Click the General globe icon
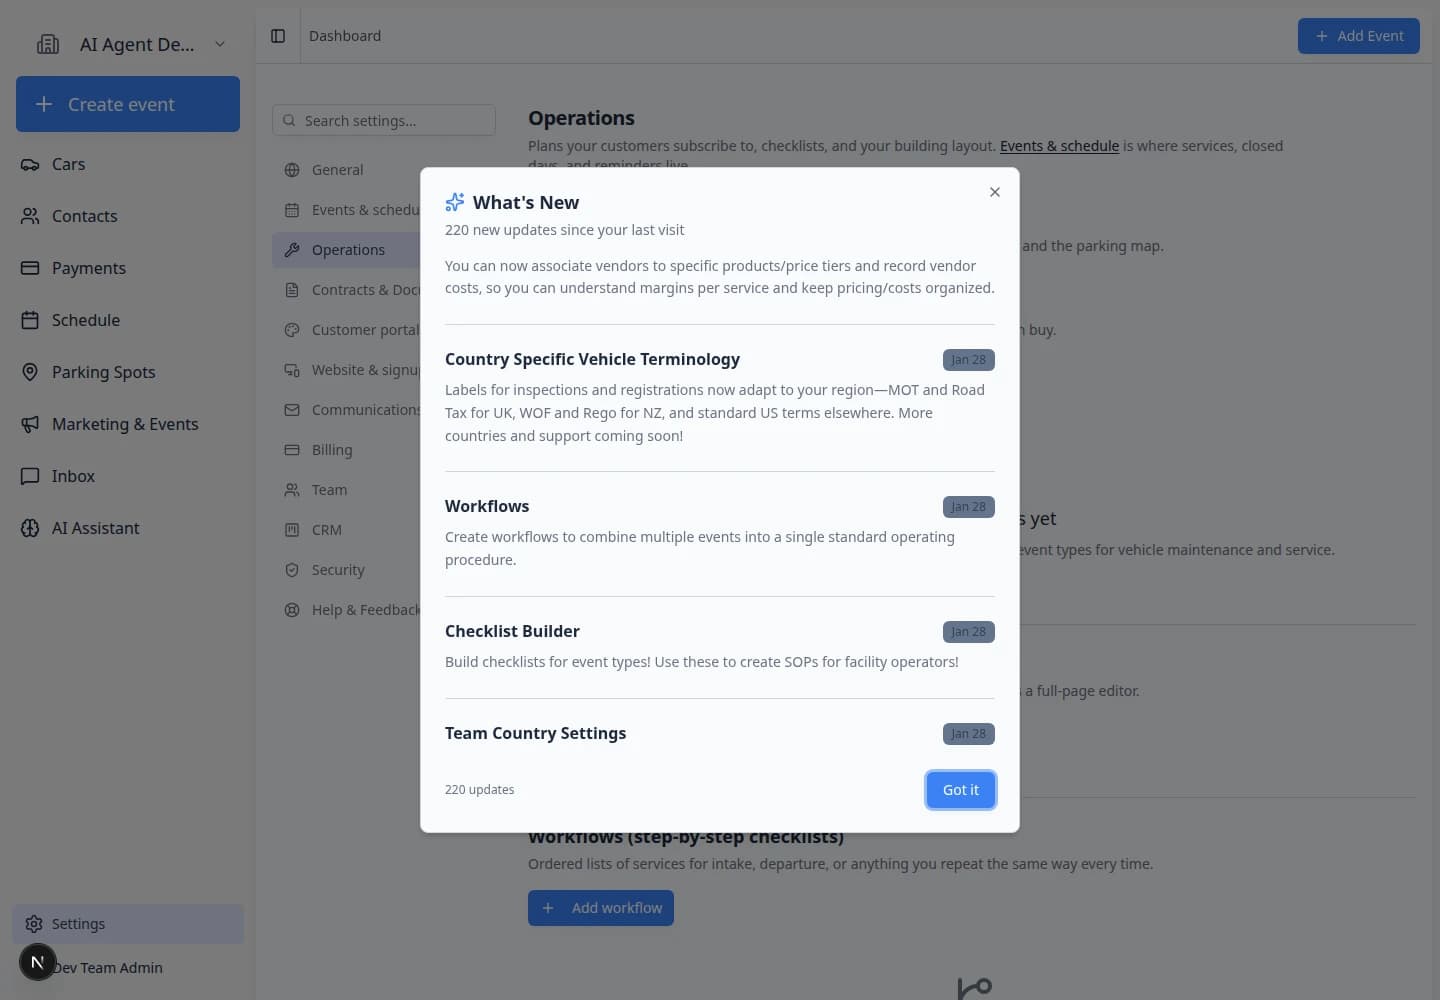 pos(292,170)
